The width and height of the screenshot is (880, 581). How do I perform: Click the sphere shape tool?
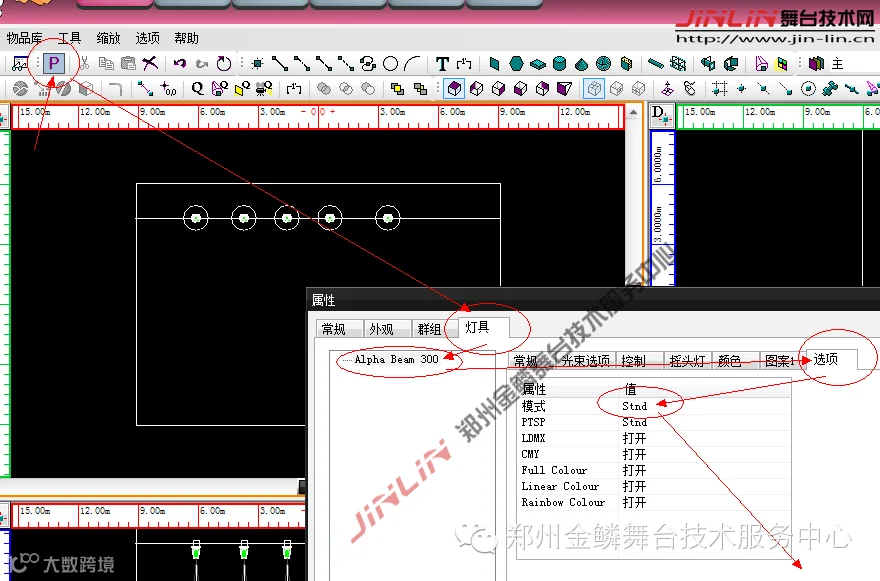coord(603,64)
